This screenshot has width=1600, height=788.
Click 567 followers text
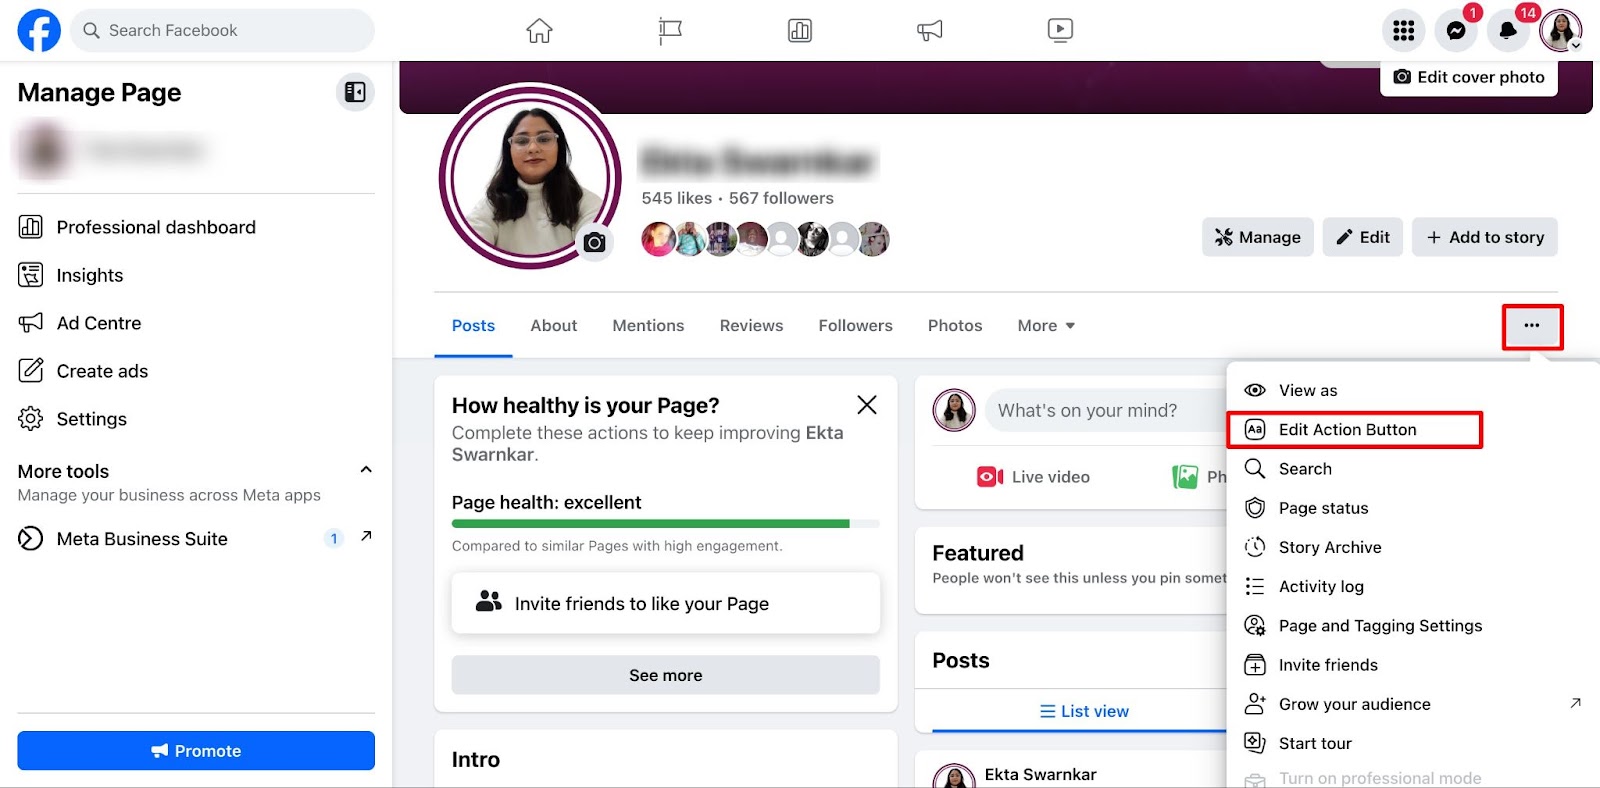tap(781, 198)
